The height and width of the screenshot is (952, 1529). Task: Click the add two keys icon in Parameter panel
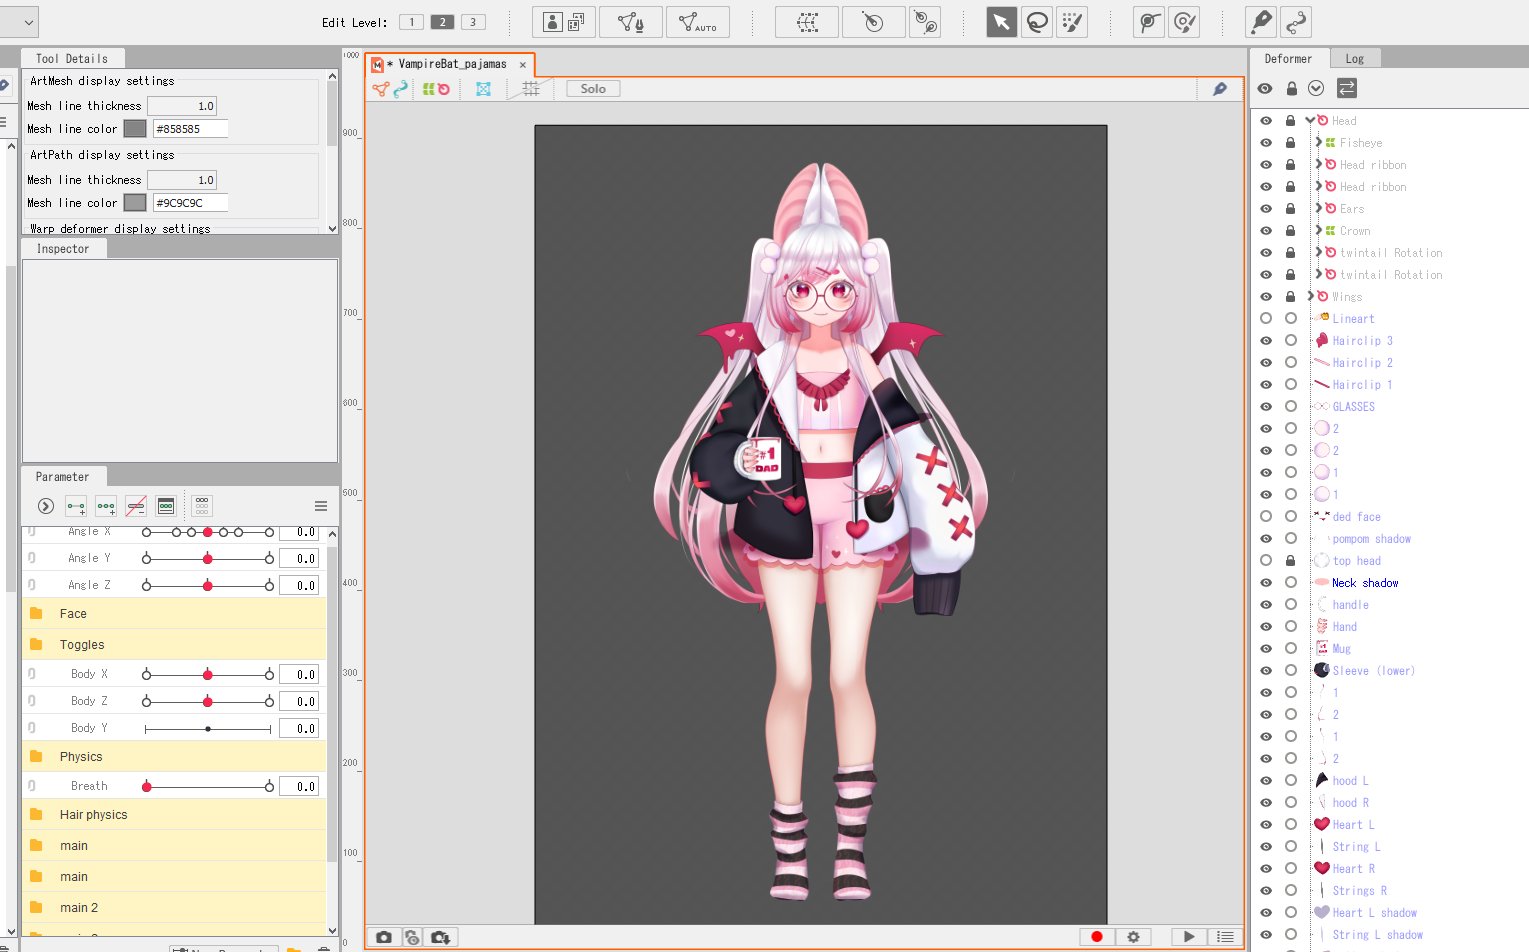click(76, 506)
